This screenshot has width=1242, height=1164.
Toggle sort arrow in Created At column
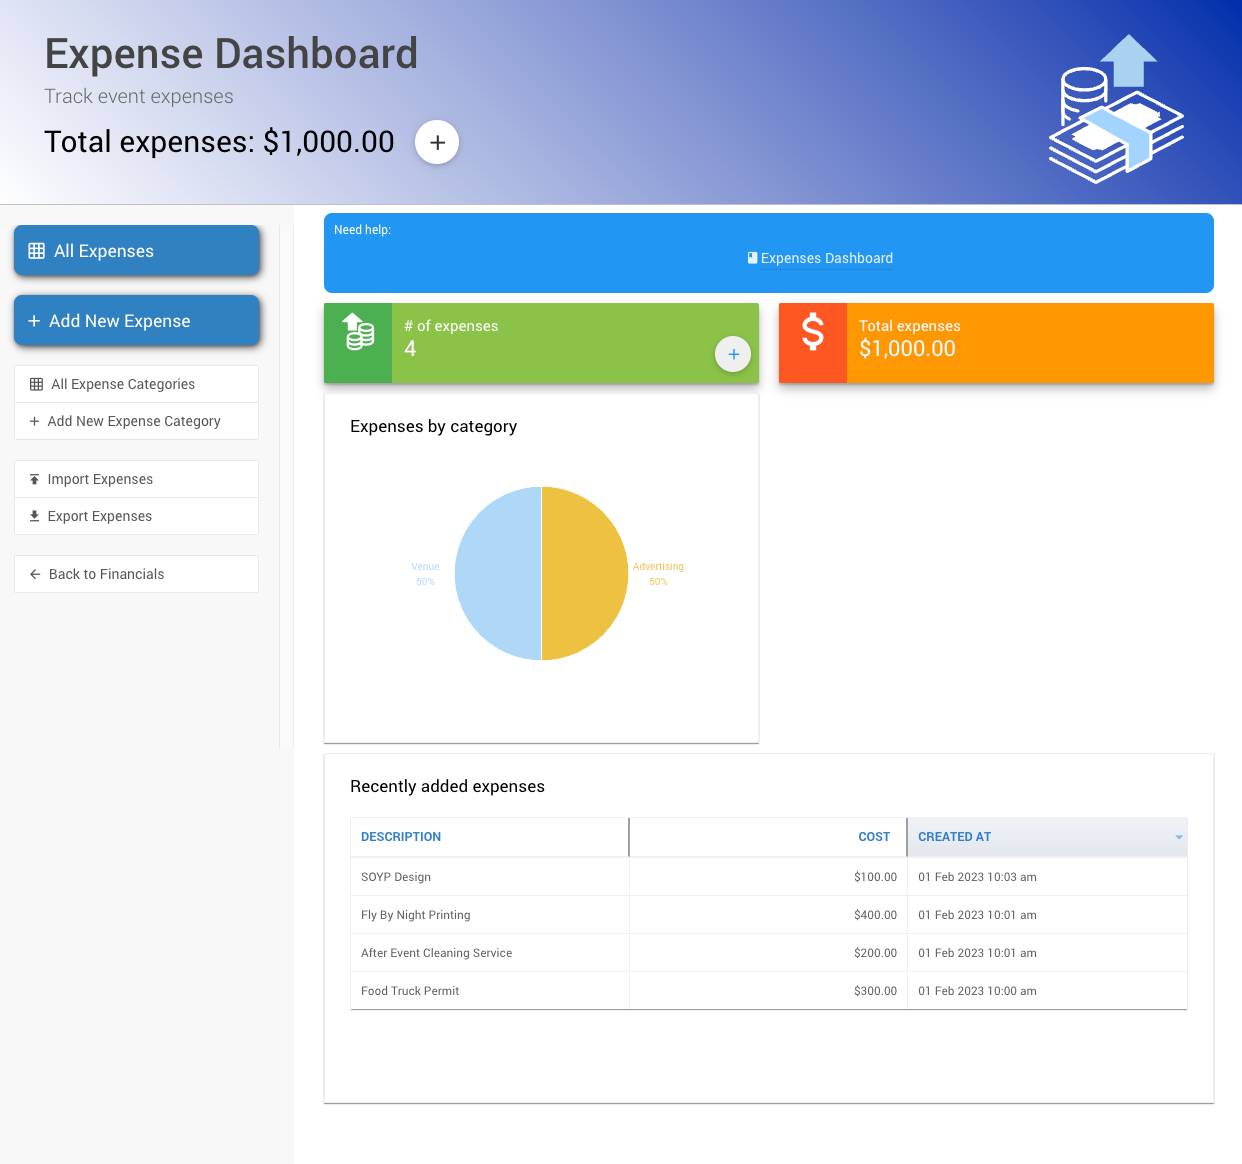tap(1179, 837)
